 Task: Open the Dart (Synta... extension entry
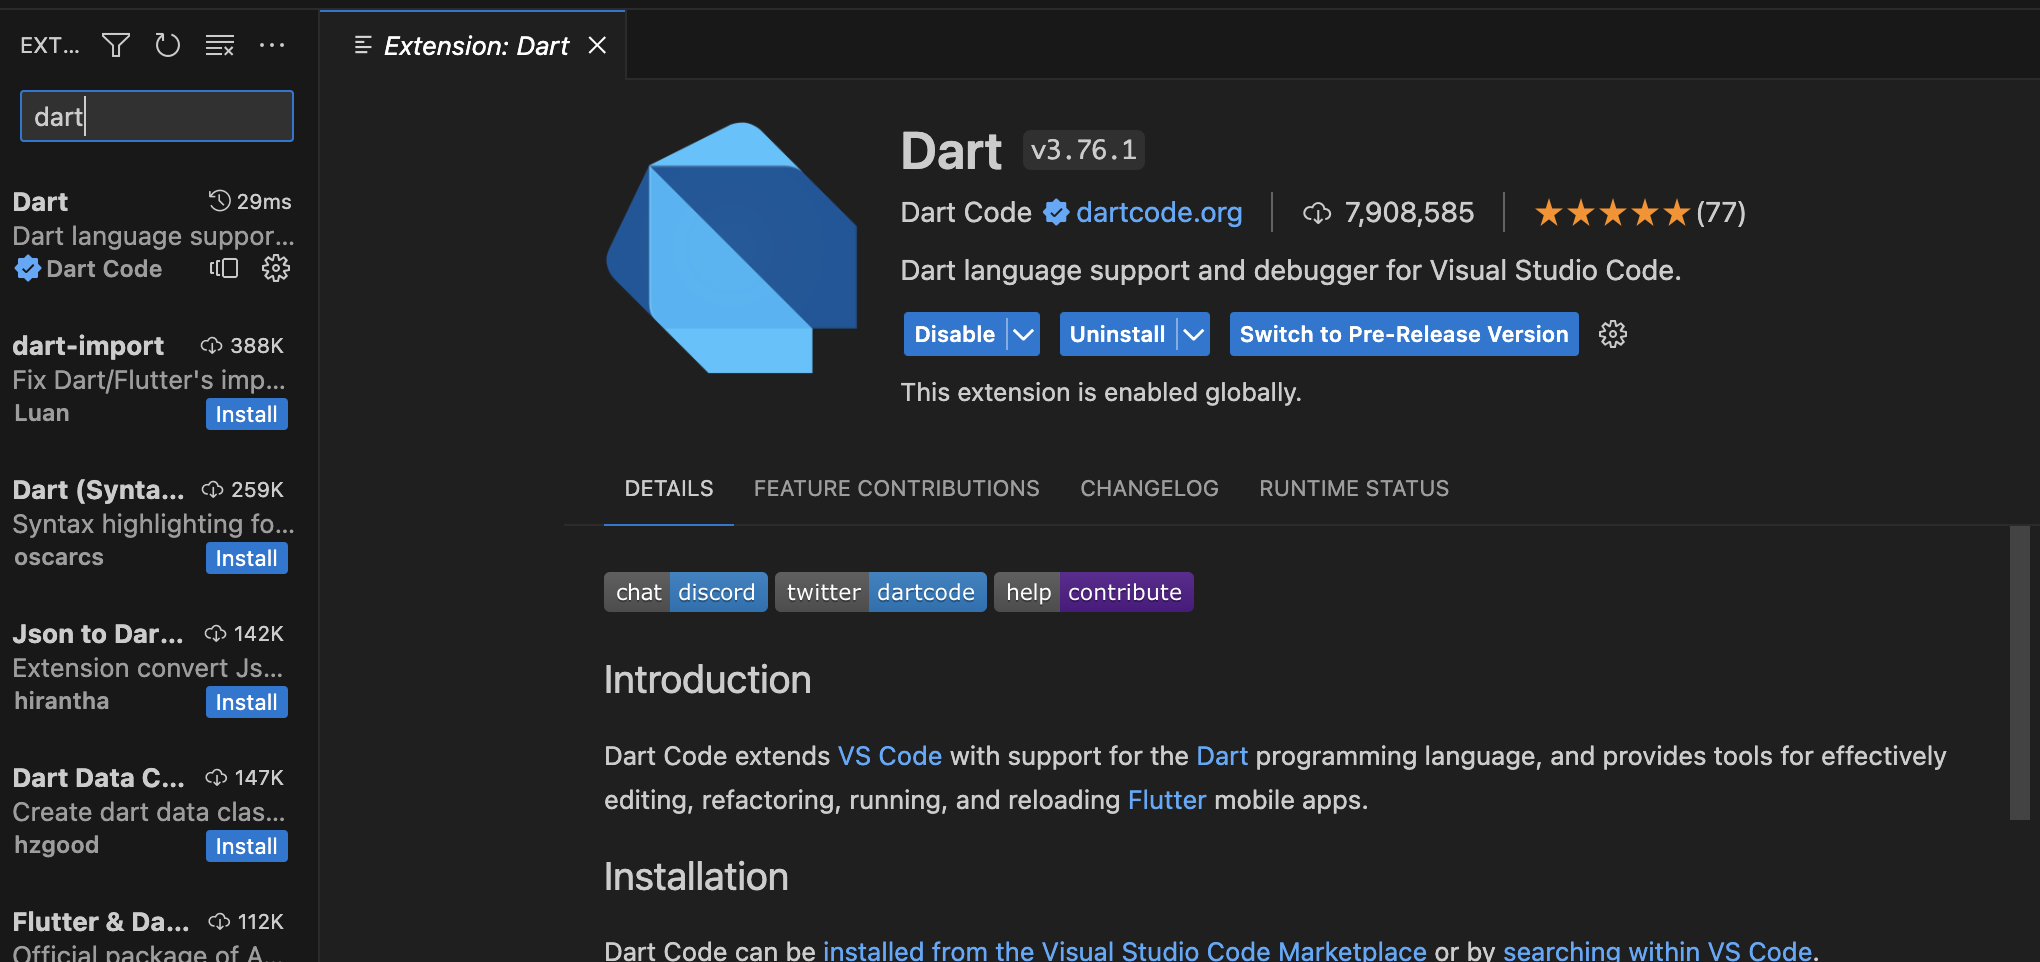[x=157, y=523]
